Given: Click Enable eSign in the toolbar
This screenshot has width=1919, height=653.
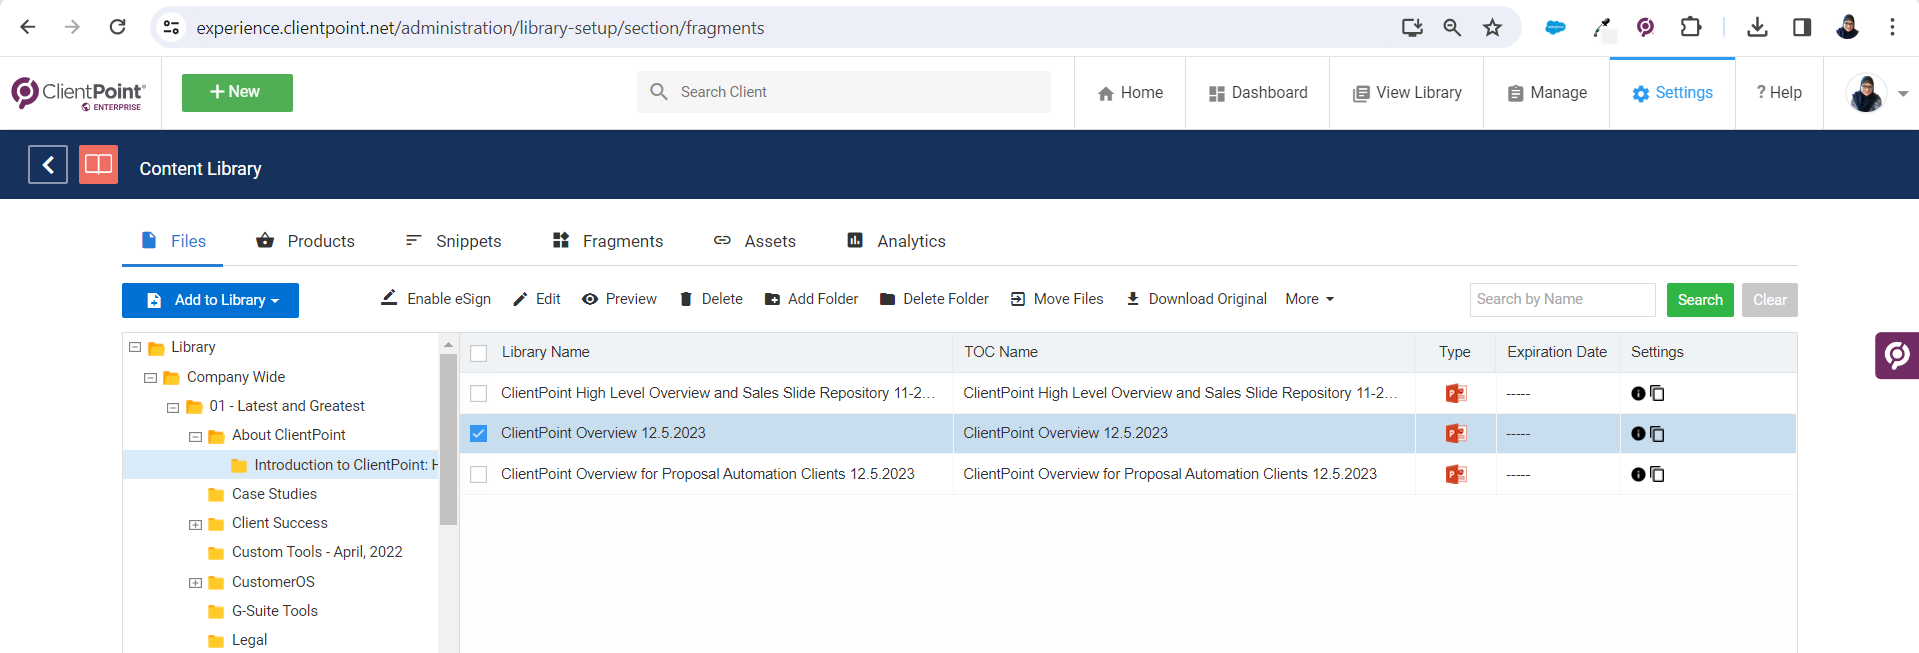Looking at the screenshot, I should (436, 299).
